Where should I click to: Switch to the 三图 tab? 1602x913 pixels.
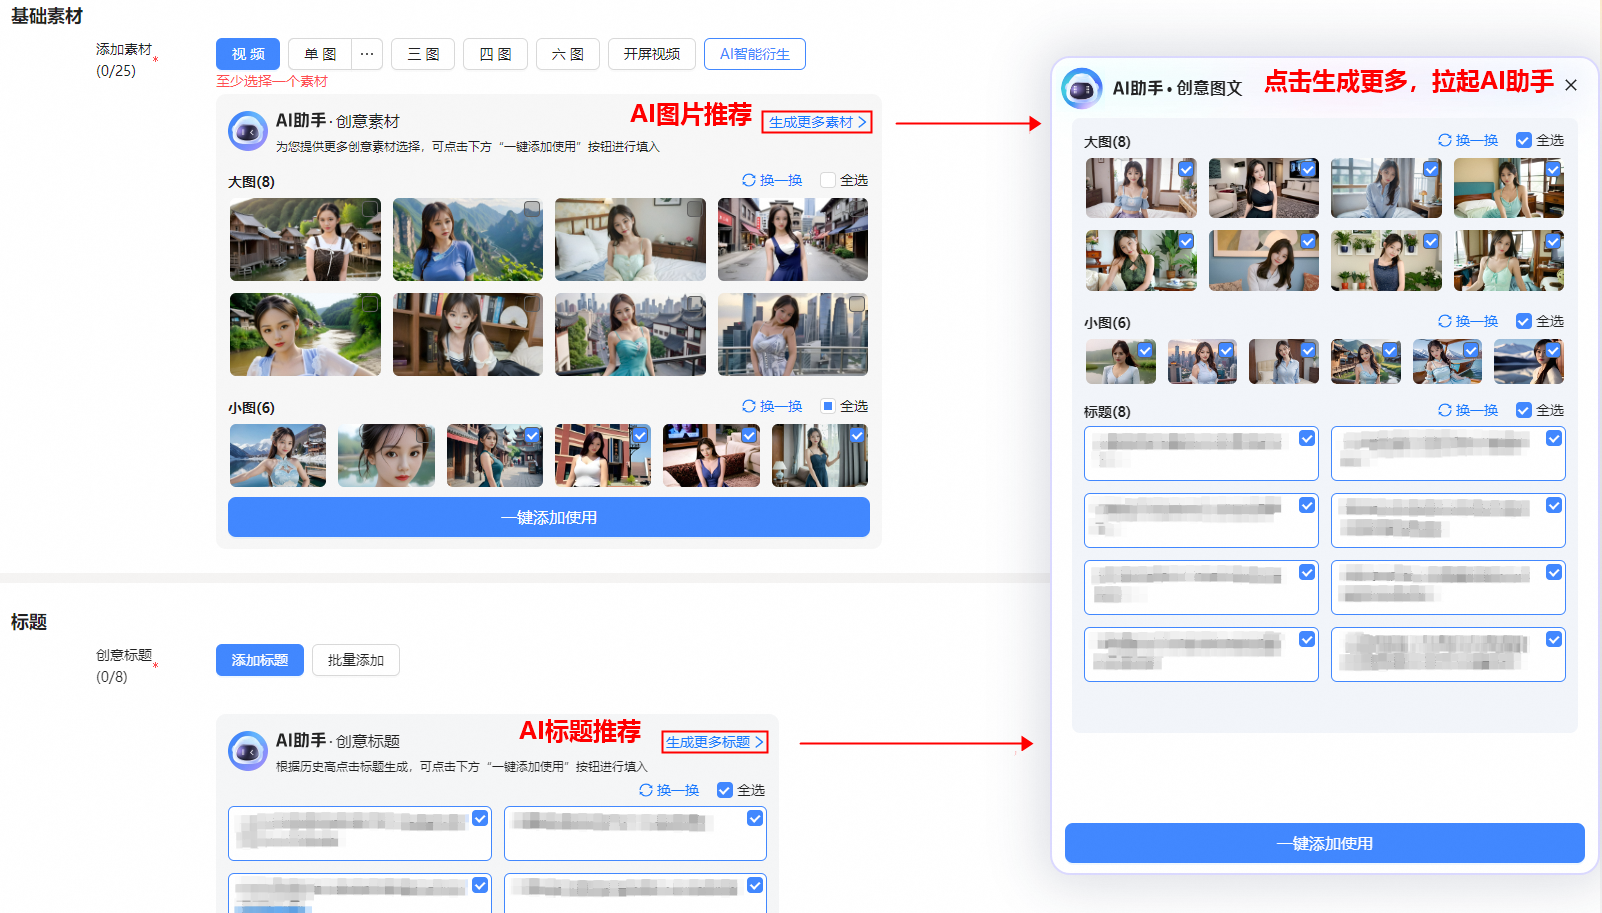[423, 54]
